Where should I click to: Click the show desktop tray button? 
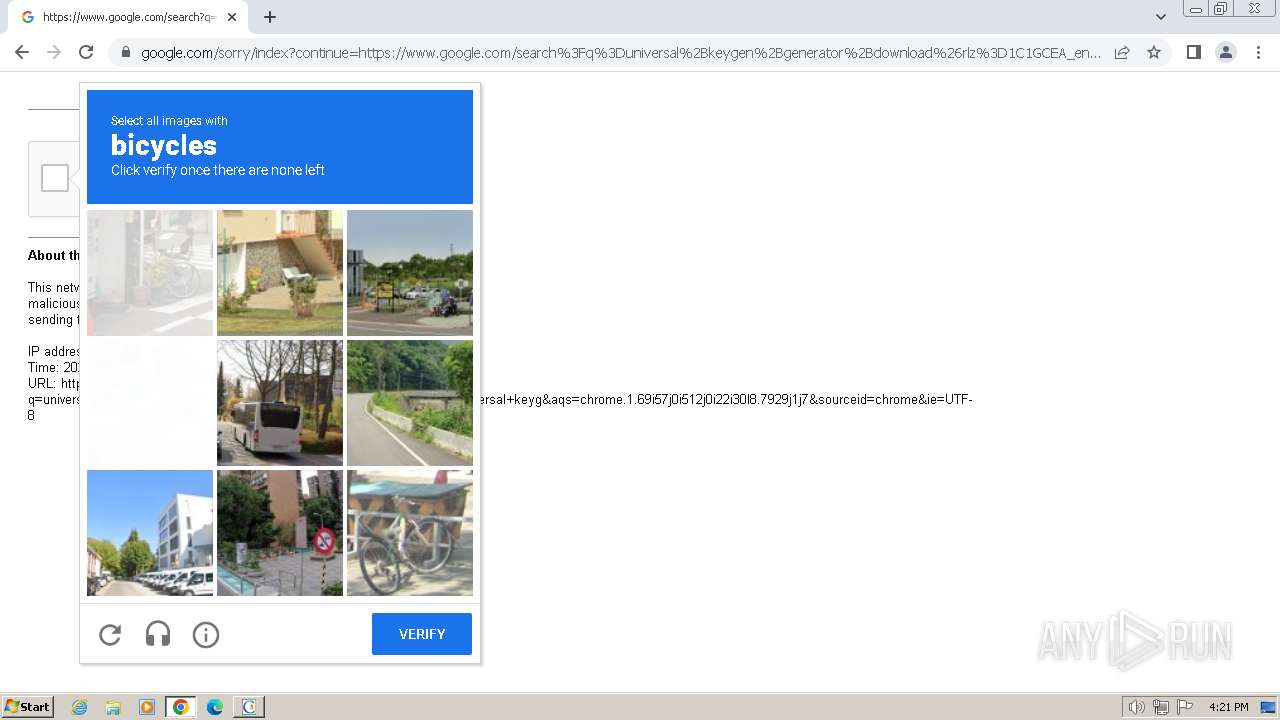tap(1268, 707)
